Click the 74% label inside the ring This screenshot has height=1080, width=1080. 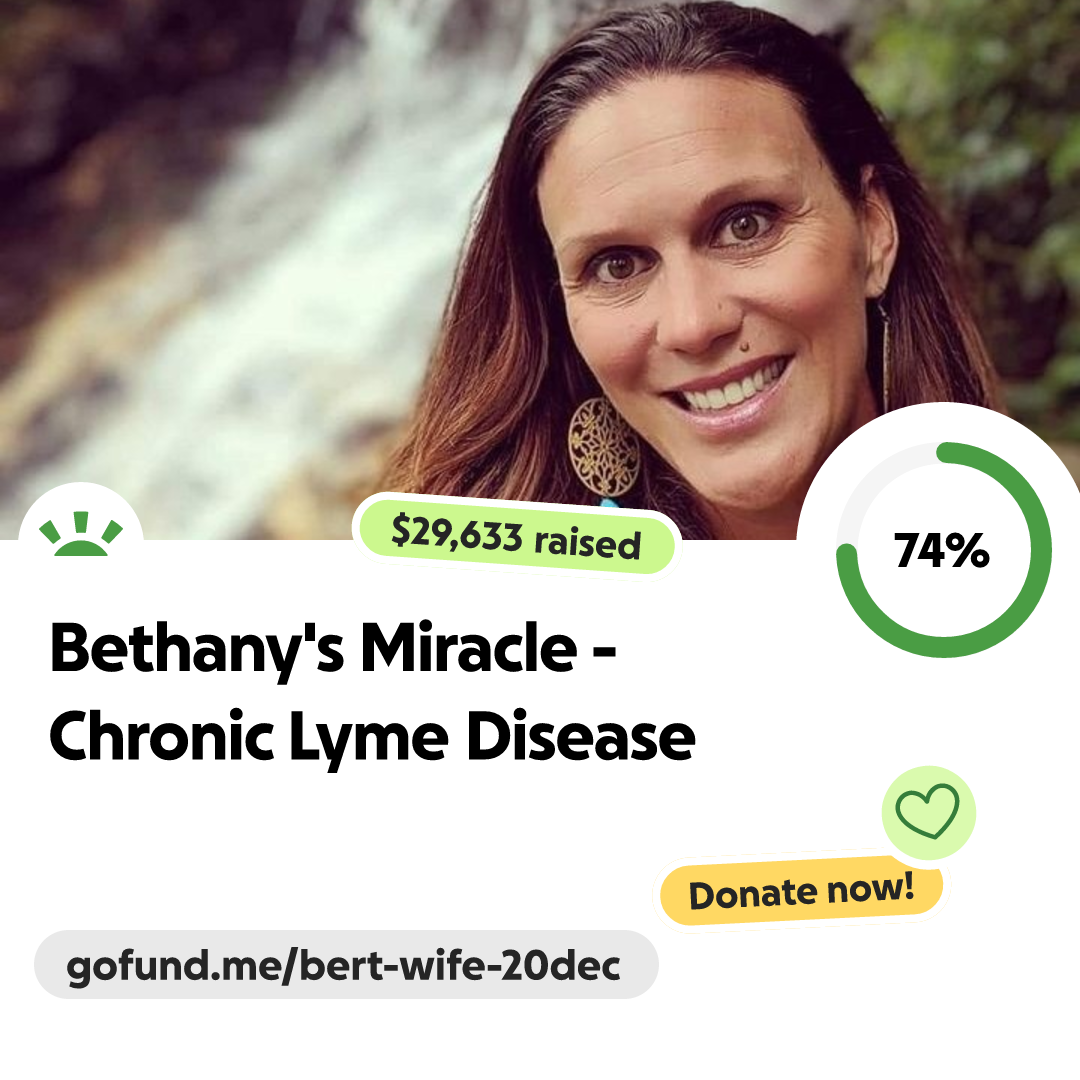[942, 550]
